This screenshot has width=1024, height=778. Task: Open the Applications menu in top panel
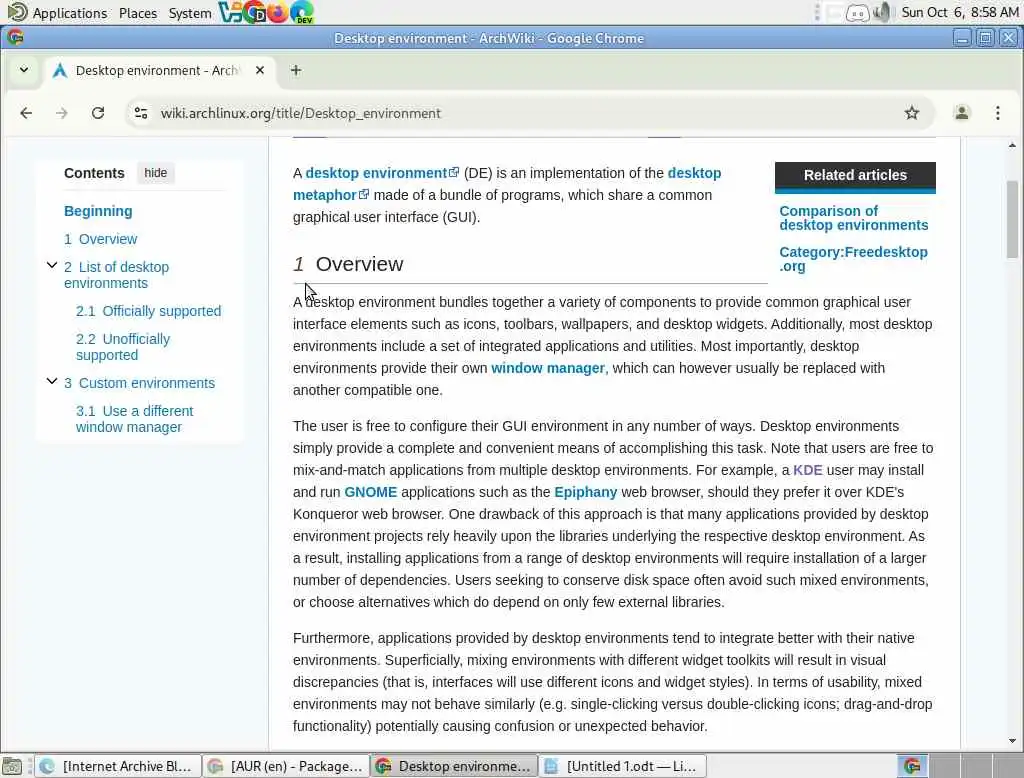click(x=57, y=13)
